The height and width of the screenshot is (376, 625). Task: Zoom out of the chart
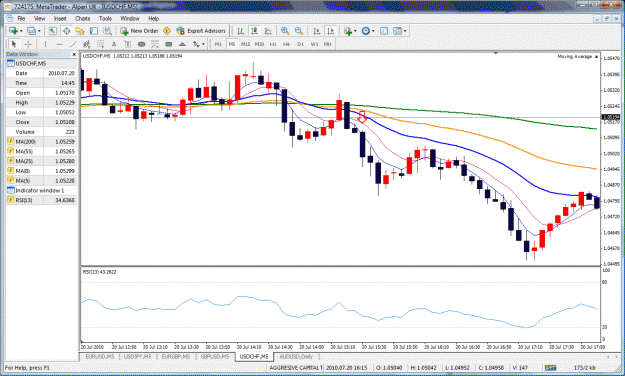(299, 31)
